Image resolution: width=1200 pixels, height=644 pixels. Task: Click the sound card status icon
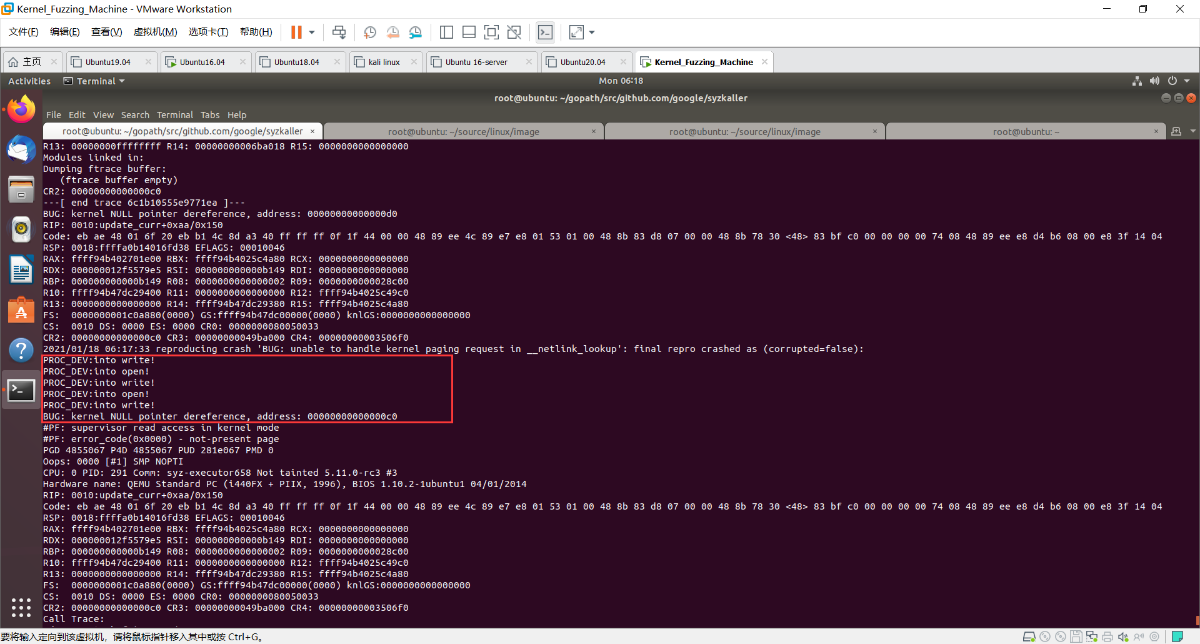1123,636
